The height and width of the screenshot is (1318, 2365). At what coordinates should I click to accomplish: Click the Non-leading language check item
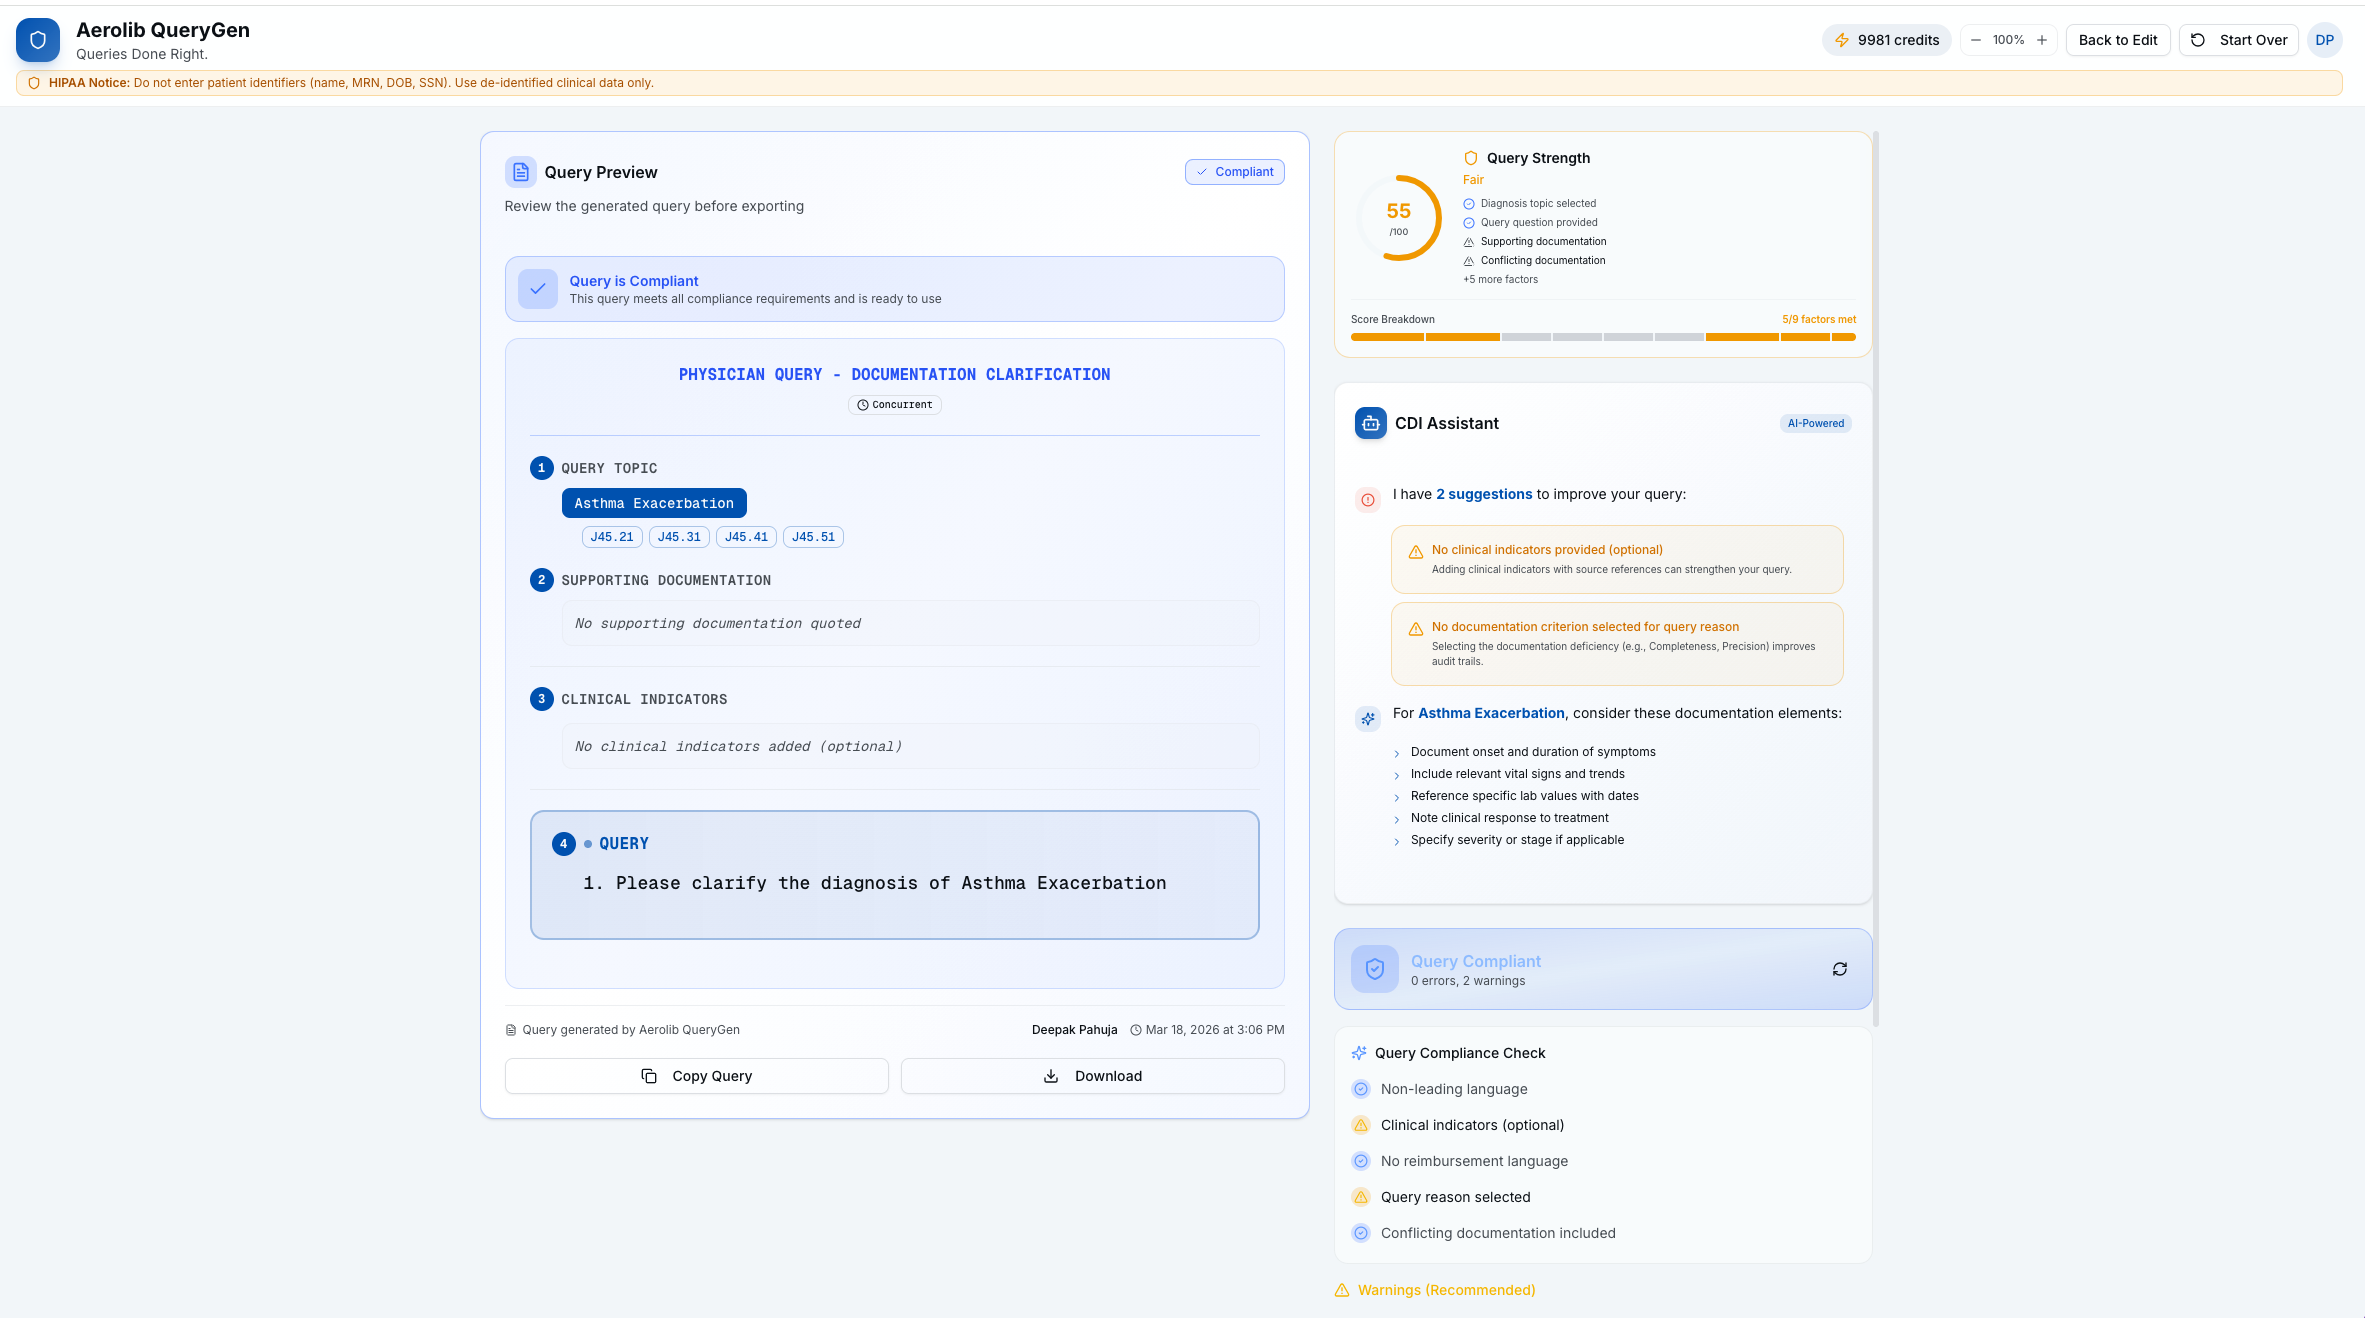(1453, 1089)
